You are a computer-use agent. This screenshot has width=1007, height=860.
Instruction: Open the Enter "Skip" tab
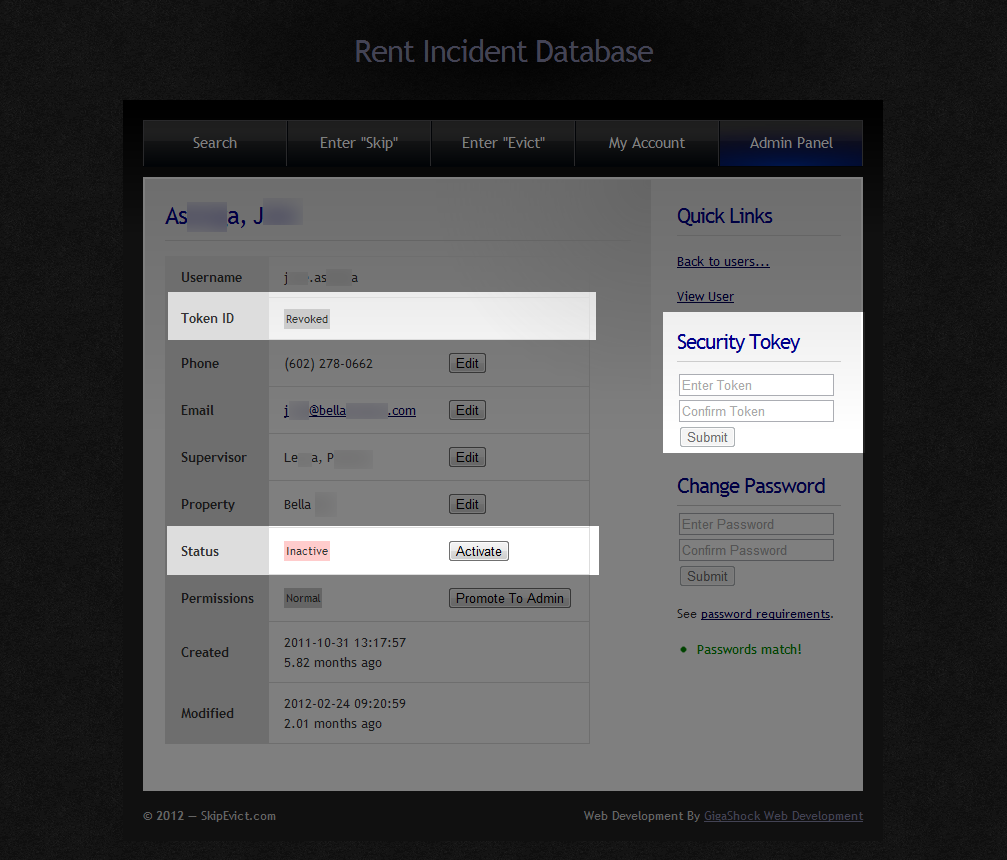point(359,143)
